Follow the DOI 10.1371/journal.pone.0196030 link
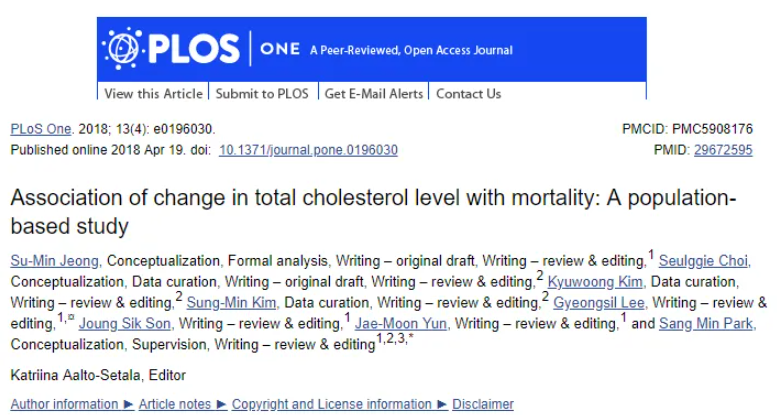This screenshot has height=415, width=777. [x=308, y=150]
